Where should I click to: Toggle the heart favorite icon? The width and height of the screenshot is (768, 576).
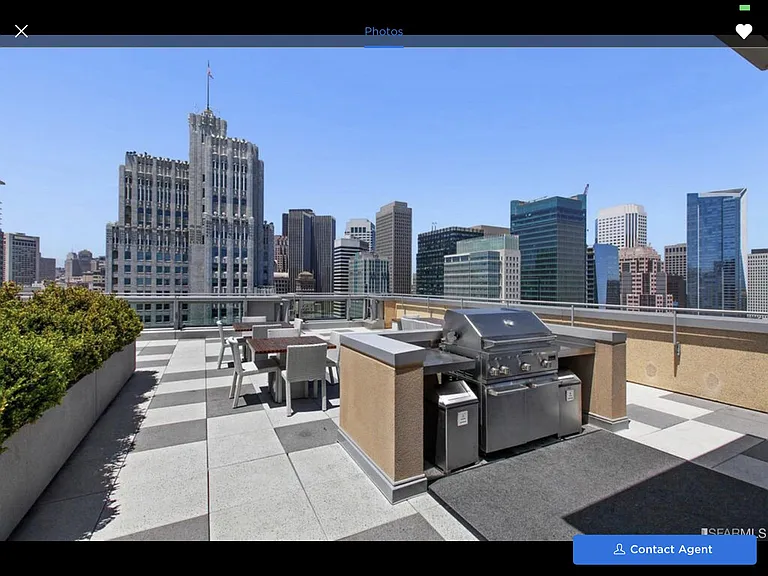[744, 31]
